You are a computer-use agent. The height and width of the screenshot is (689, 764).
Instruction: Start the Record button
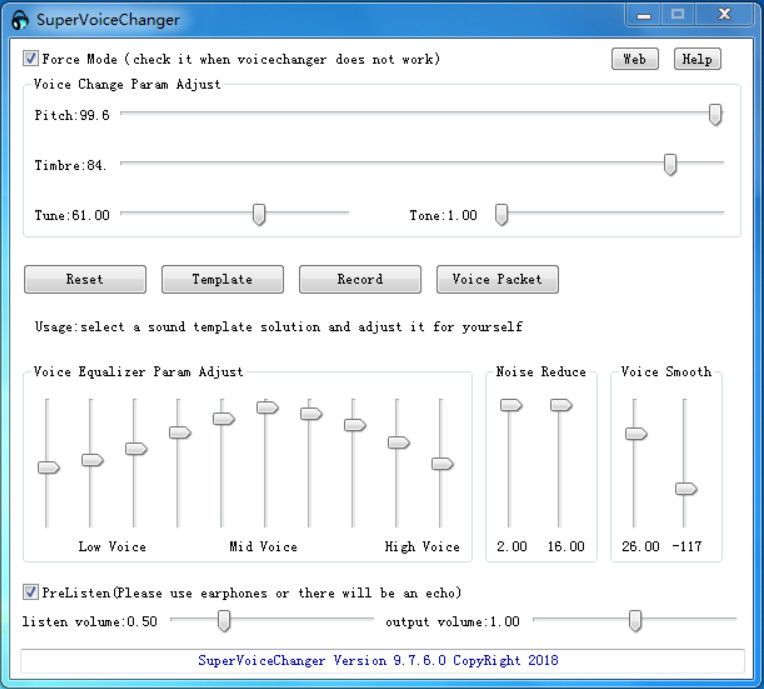(x=360, y=279)
